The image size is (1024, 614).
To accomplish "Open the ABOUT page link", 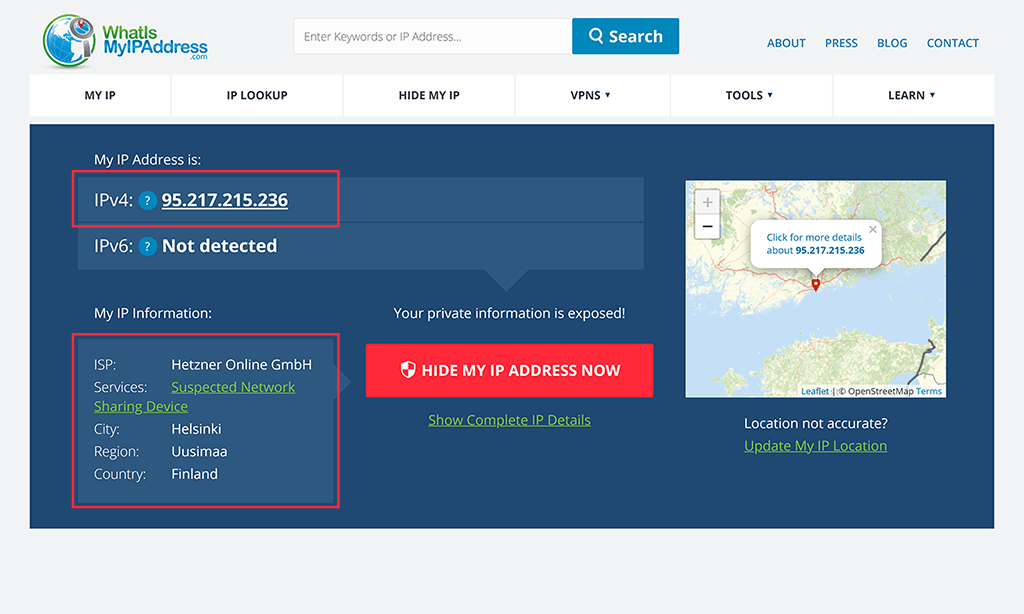I will tap(786, 43).
